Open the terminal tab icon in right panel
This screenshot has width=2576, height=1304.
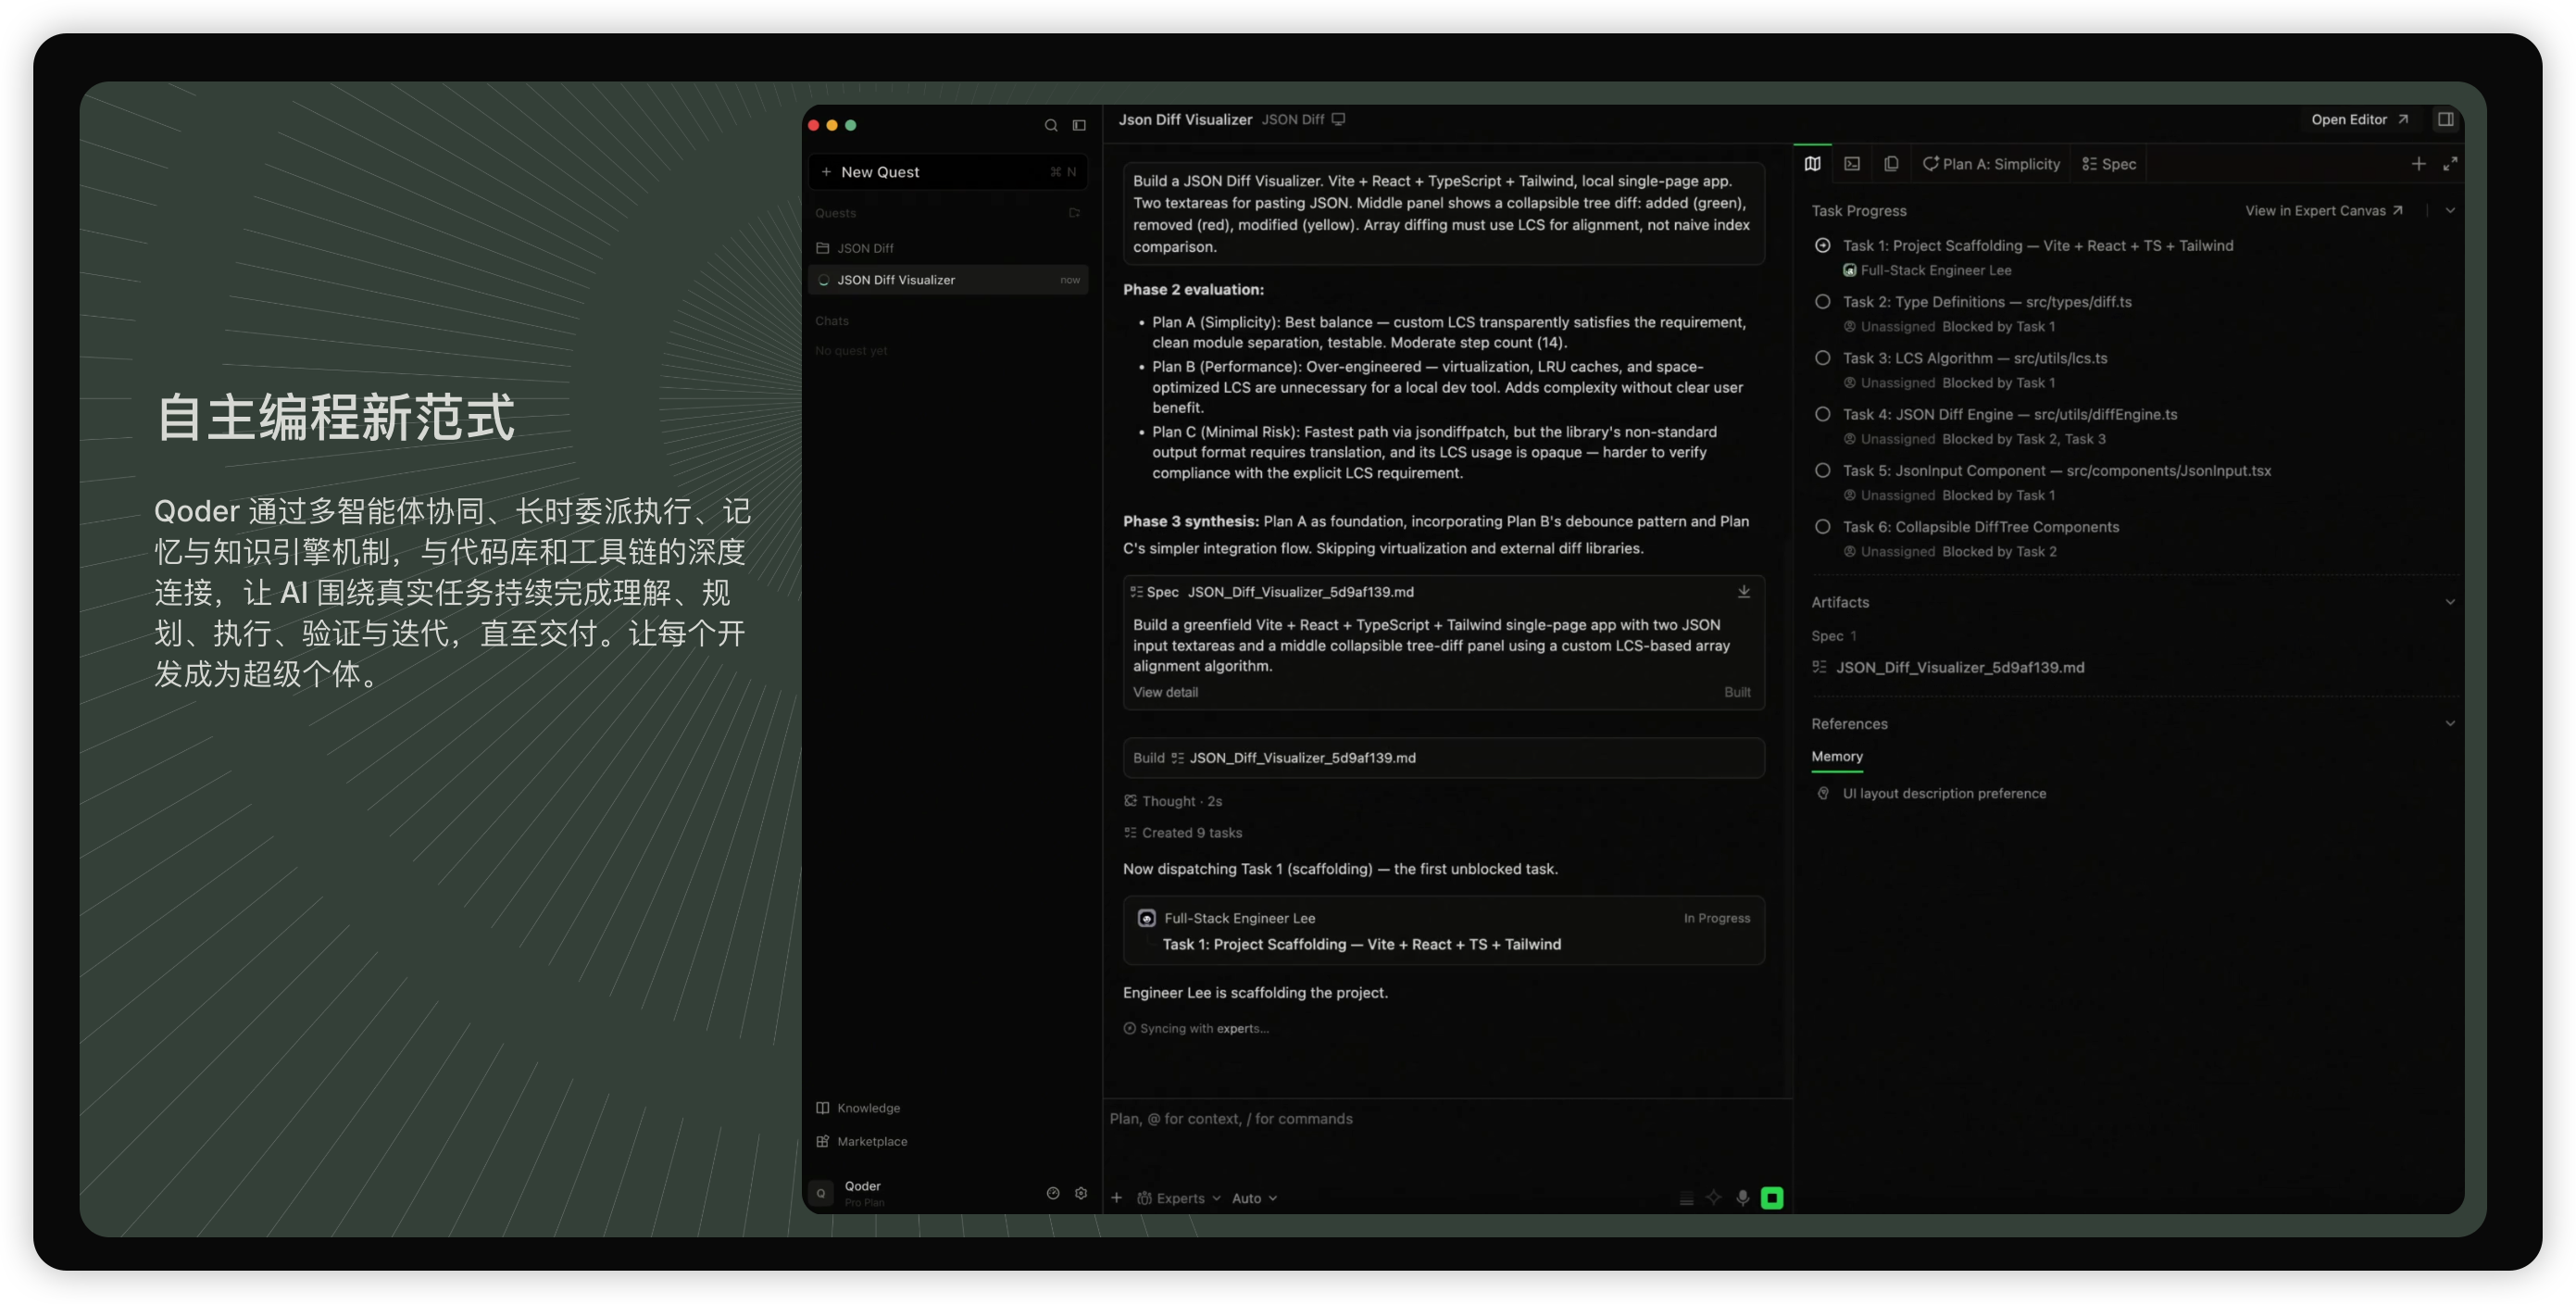(x=1852, y=164)
